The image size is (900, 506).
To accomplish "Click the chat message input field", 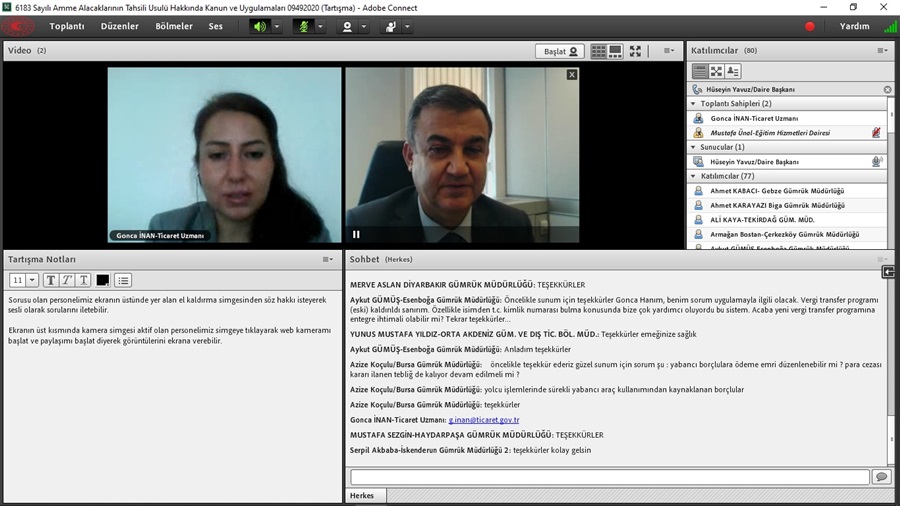I will [610, 477].
